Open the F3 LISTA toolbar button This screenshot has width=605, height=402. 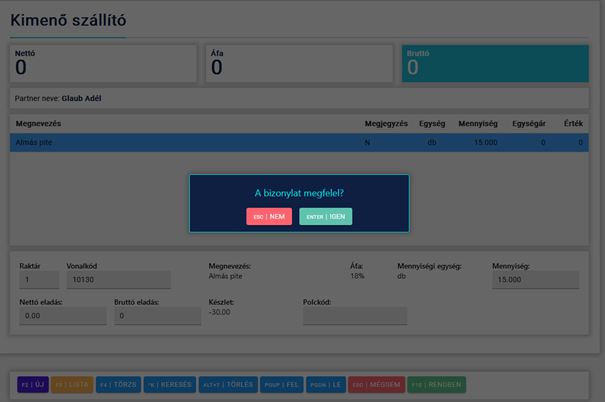[x=71, y=384]
